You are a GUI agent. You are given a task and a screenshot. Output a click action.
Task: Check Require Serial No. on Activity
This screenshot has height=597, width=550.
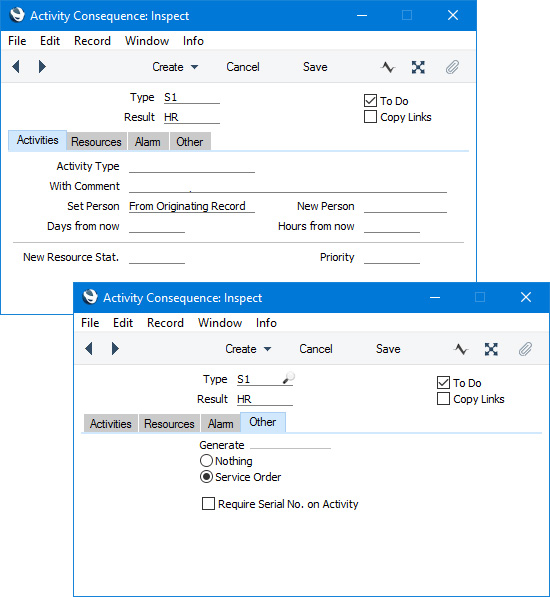208,504
